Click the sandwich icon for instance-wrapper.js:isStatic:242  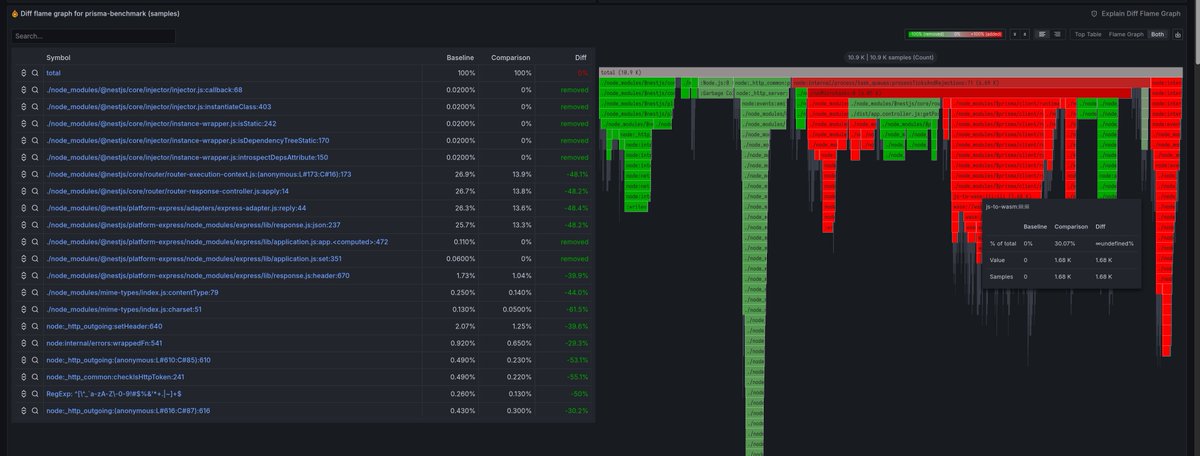coord(23,124)
